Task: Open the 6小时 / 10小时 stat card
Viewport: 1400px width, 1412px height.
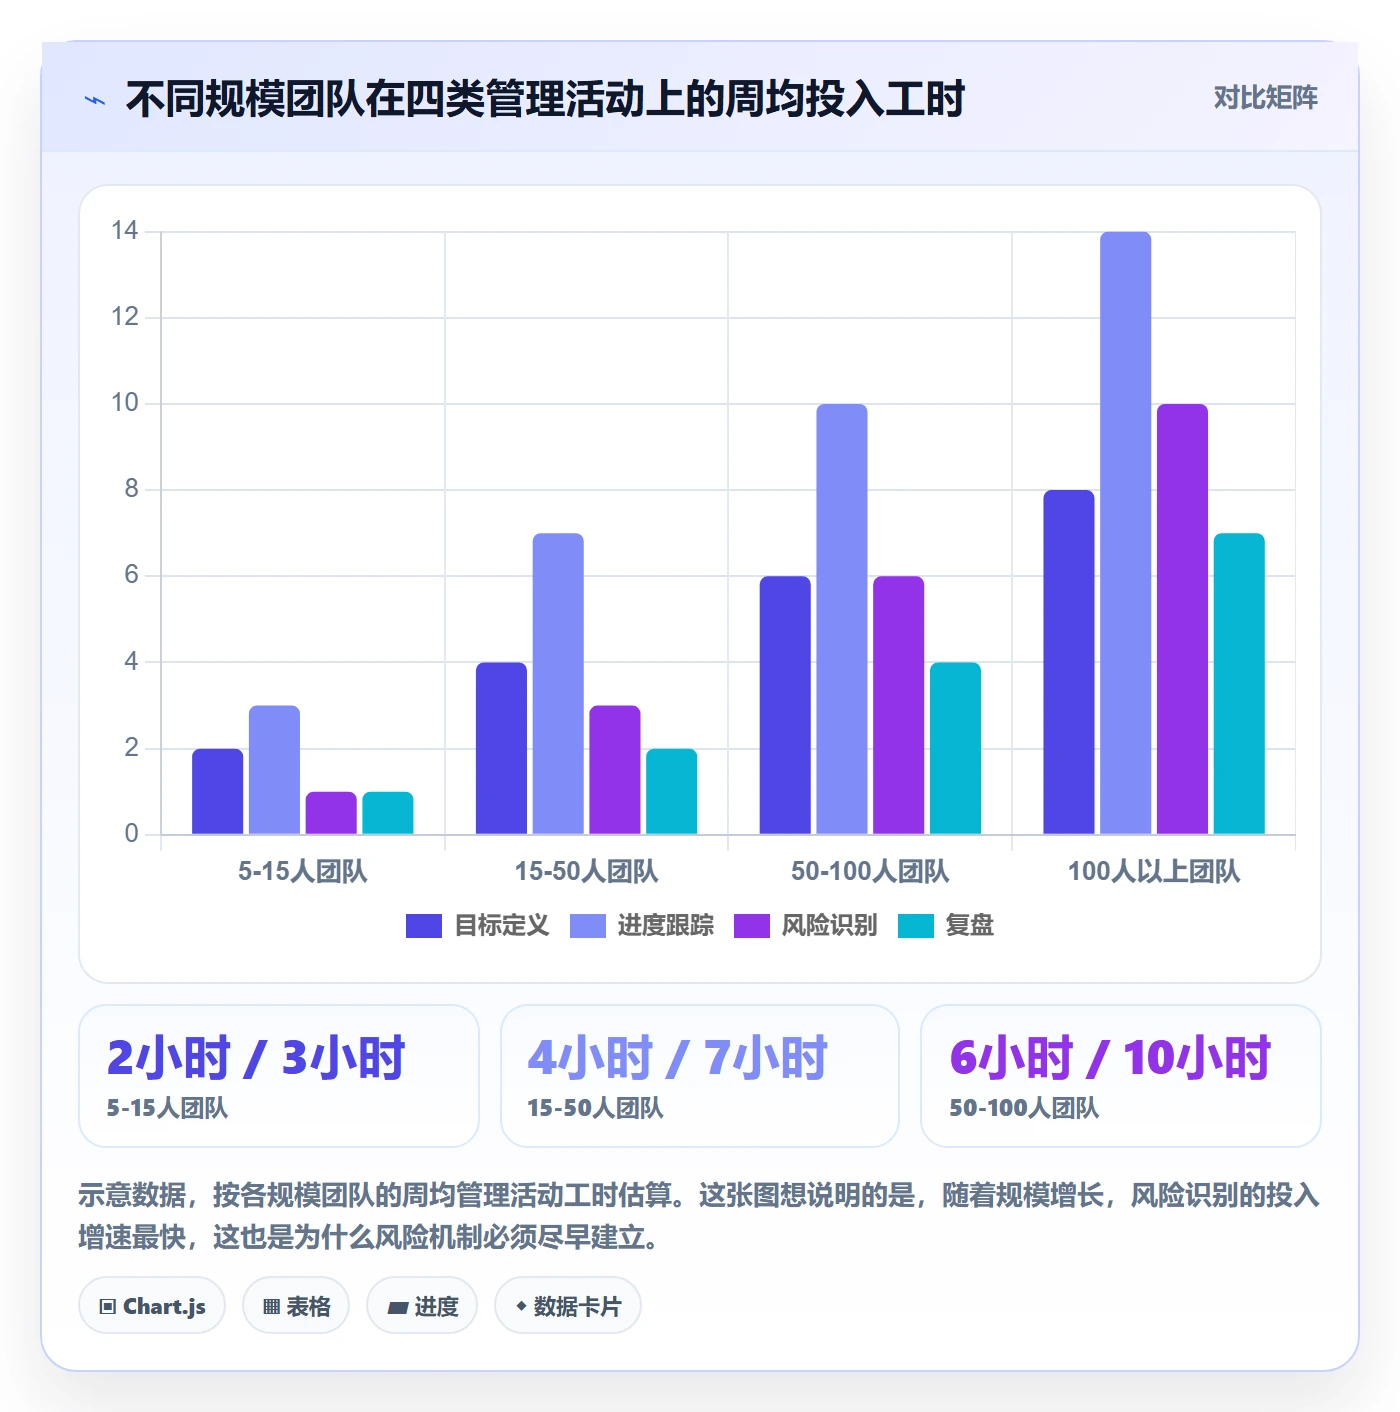Action: pos(1121,1076)
